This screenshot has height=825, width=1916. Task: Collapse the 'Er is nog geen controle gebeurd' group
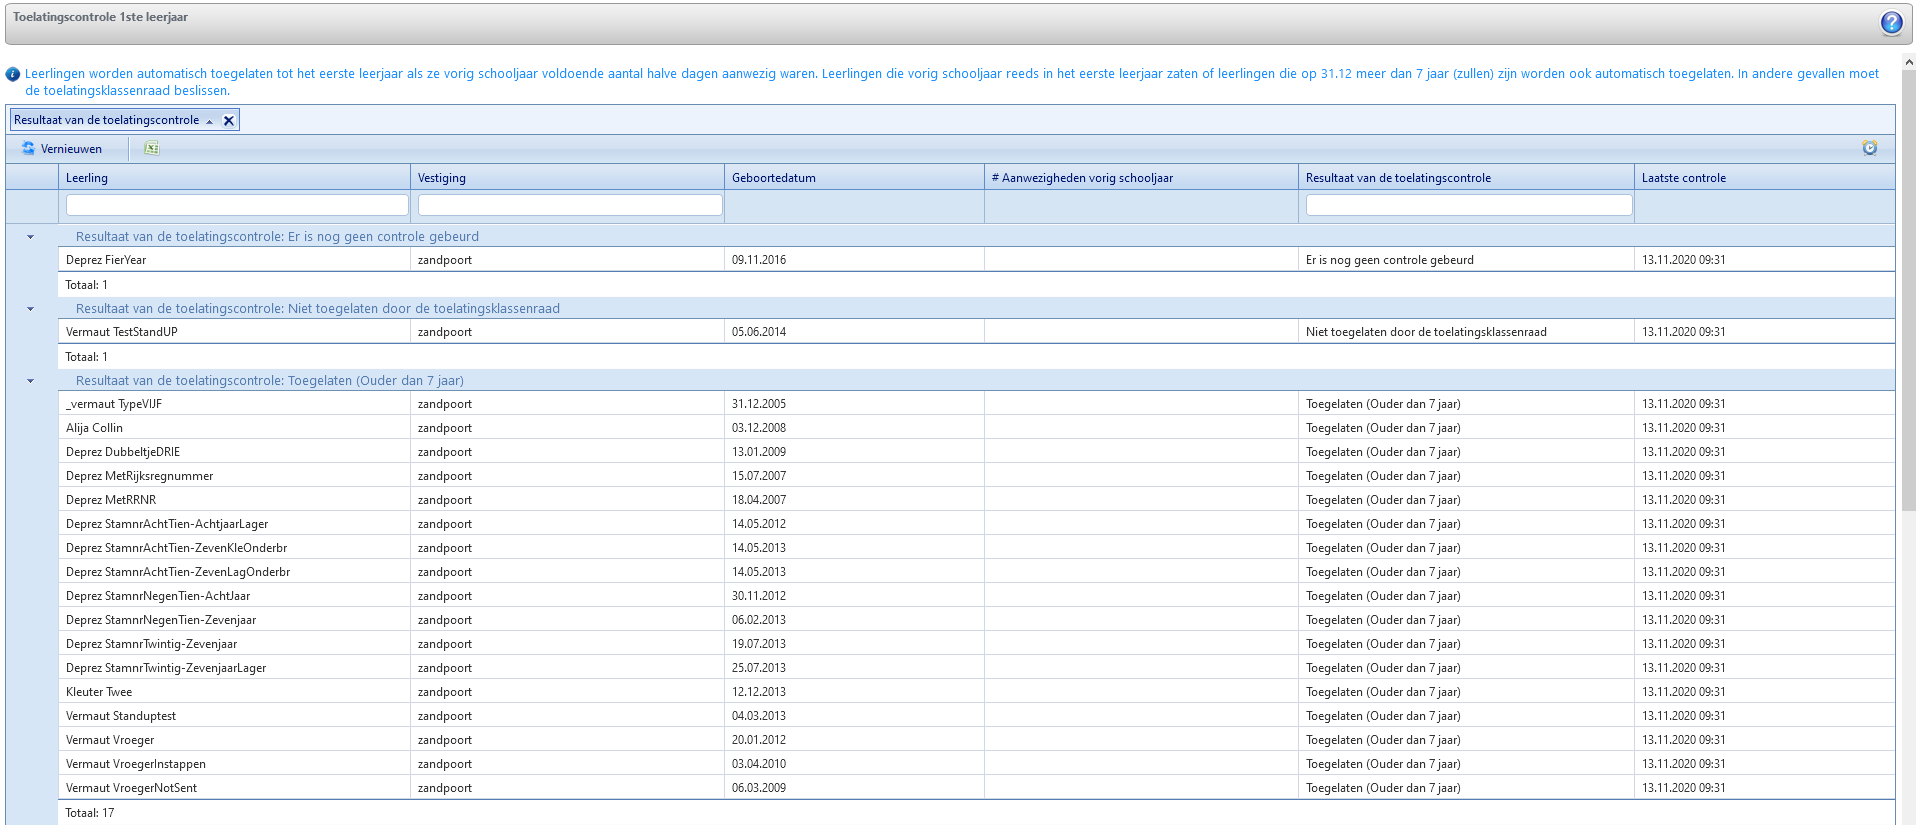tap(30, 237)
